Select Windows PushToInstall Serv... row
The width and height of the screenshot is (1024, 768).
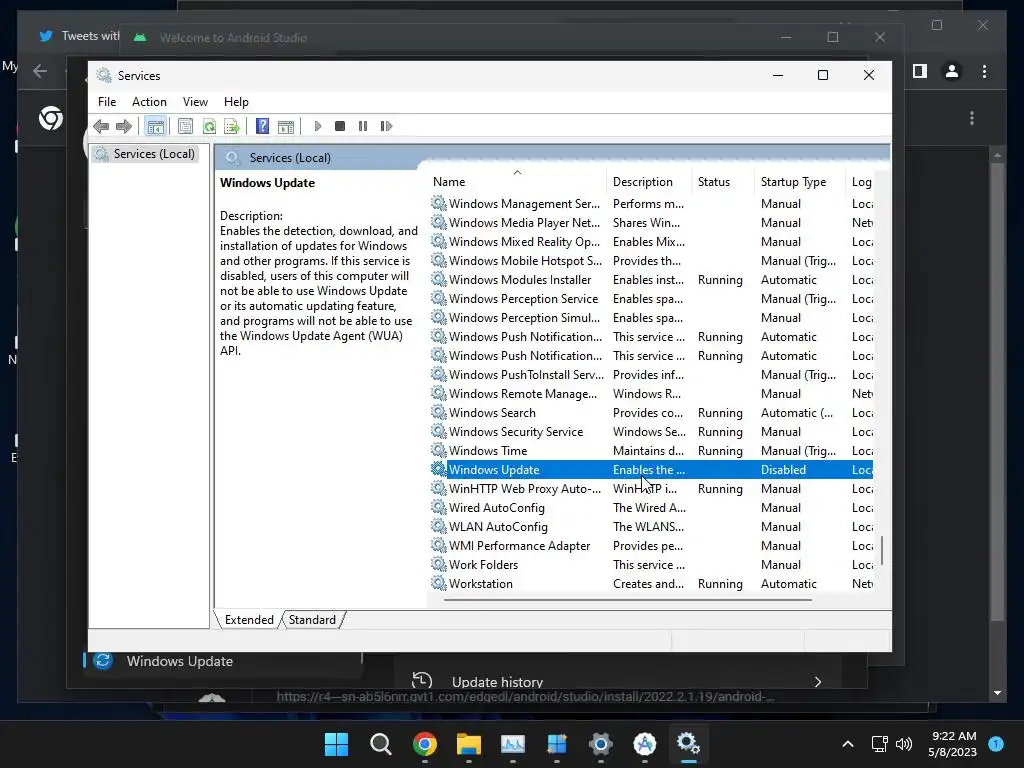(651, 375)
